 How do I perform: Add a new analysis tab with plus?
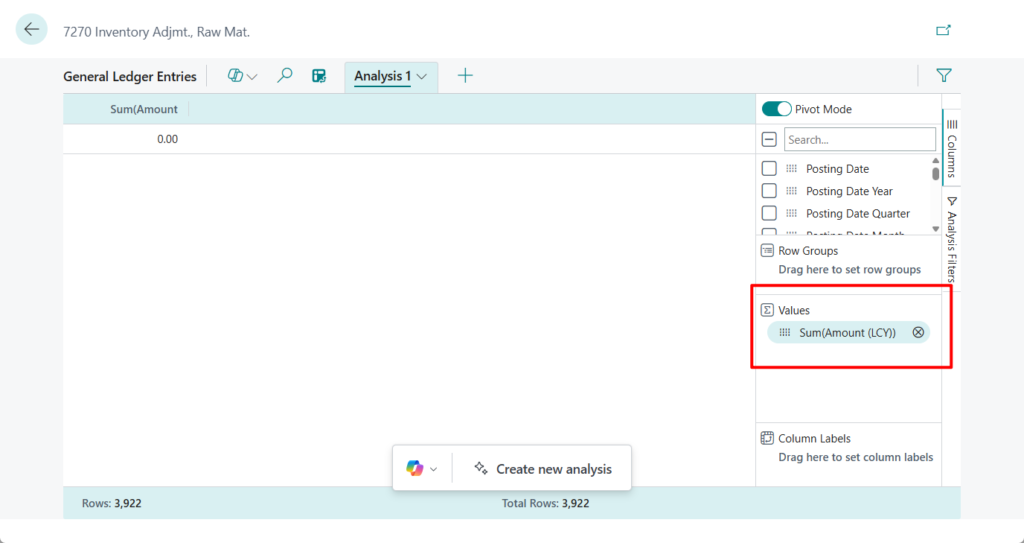coord(465,75)
